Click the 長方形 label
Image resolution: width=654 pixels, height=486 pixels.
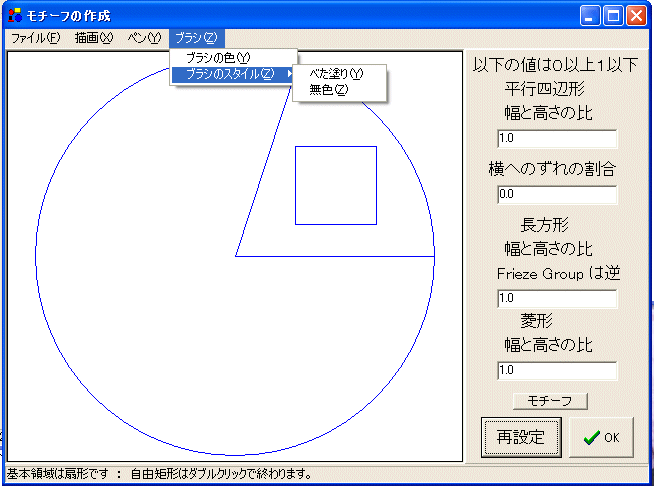pos(544,225)
